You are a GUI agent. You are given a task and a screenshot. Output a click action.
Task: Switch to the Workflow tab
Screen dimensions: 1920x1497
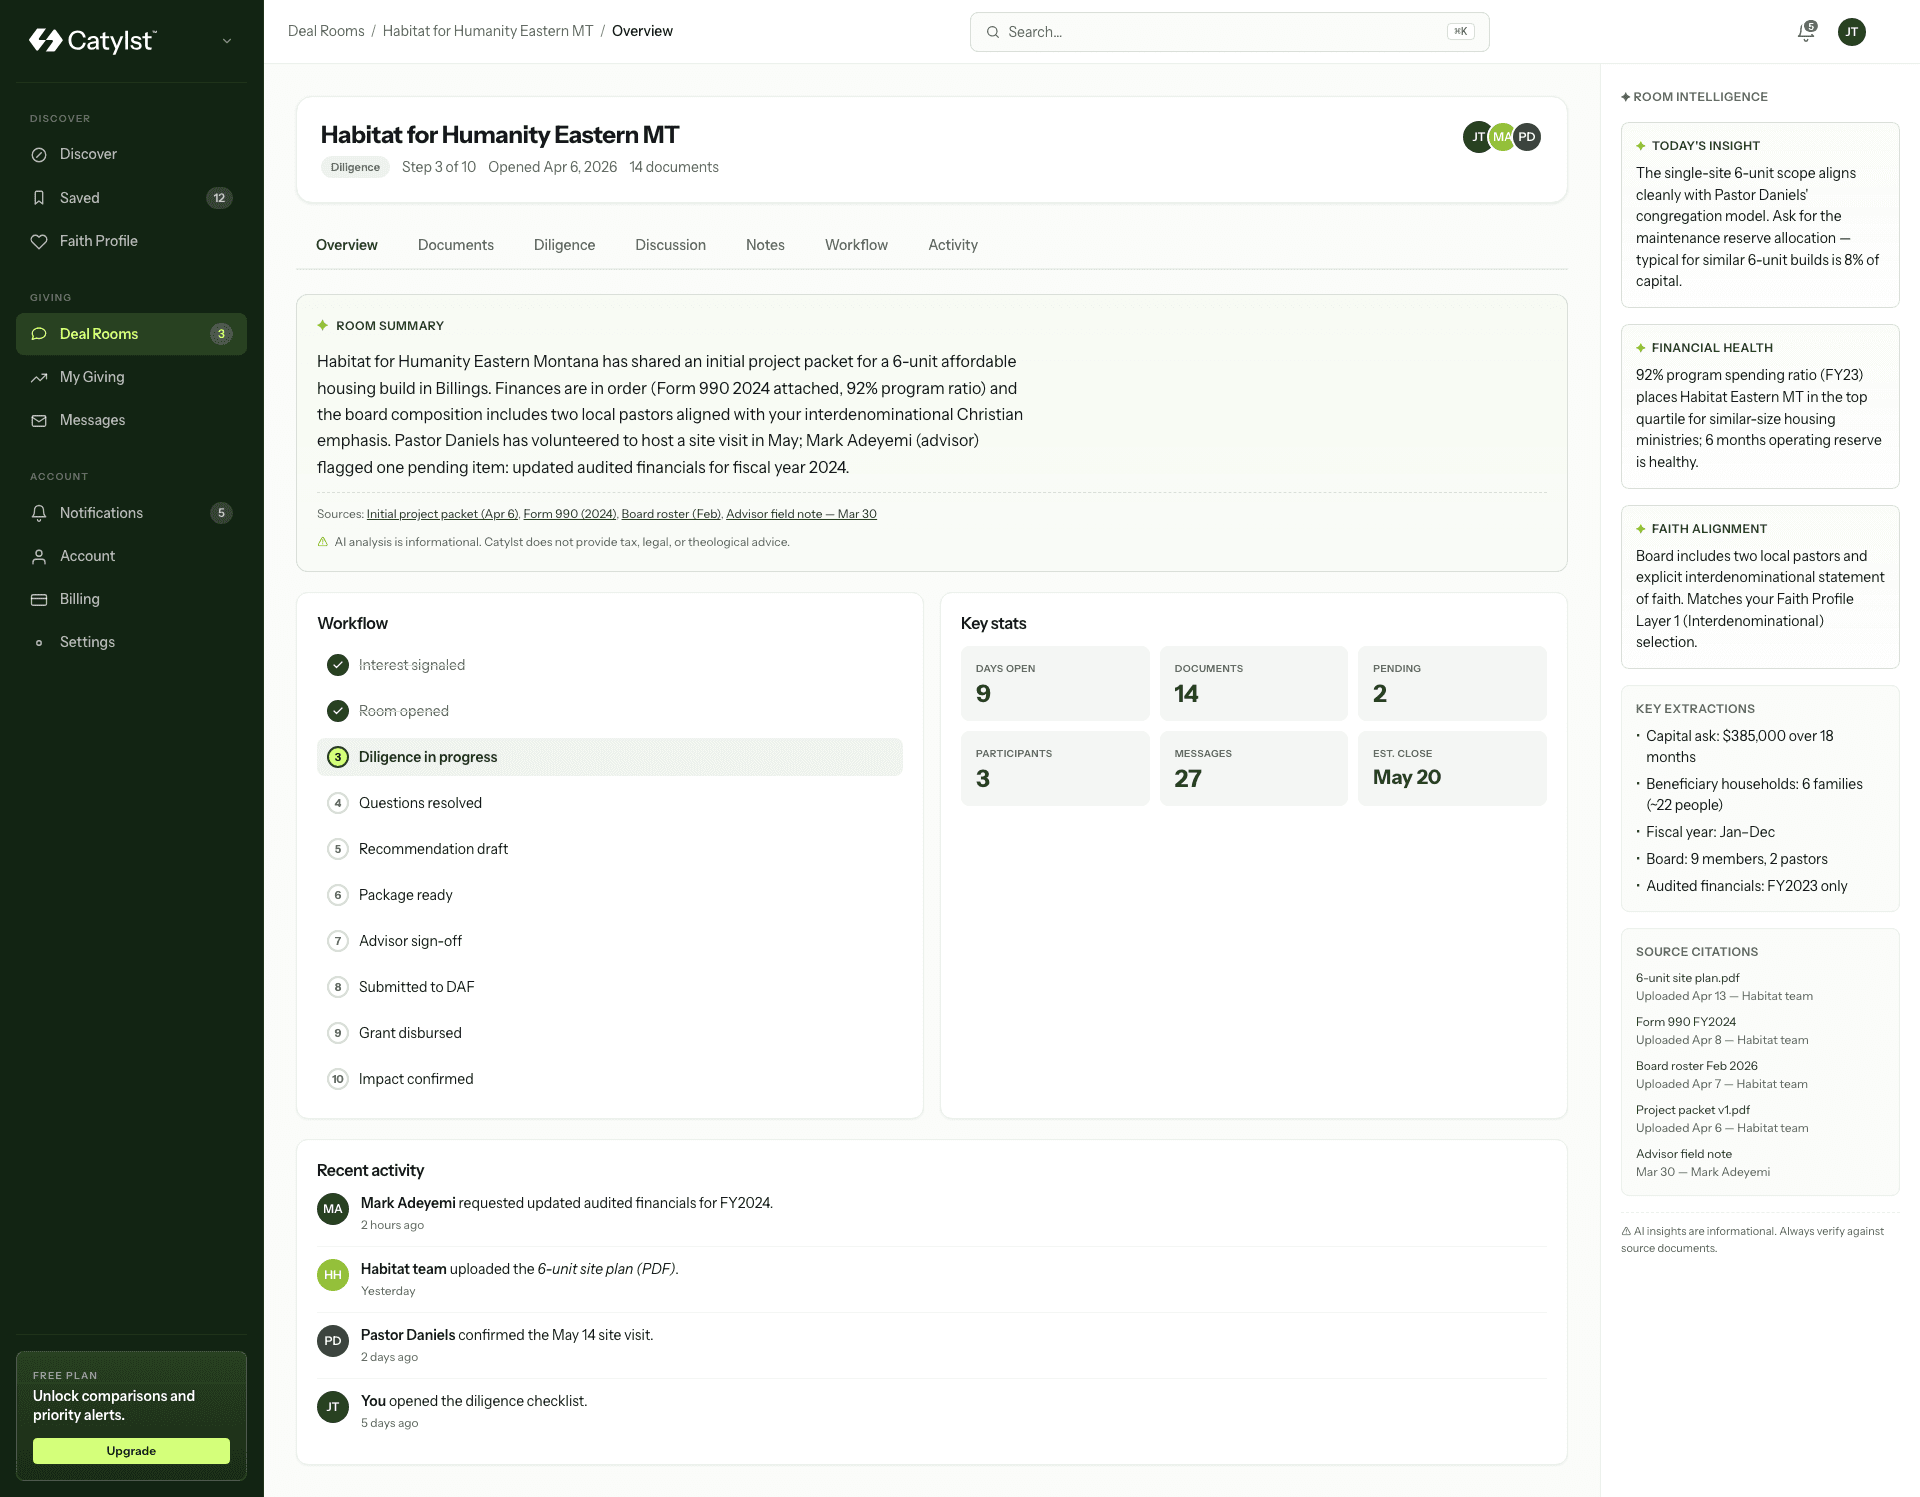[x=856, y=245]
